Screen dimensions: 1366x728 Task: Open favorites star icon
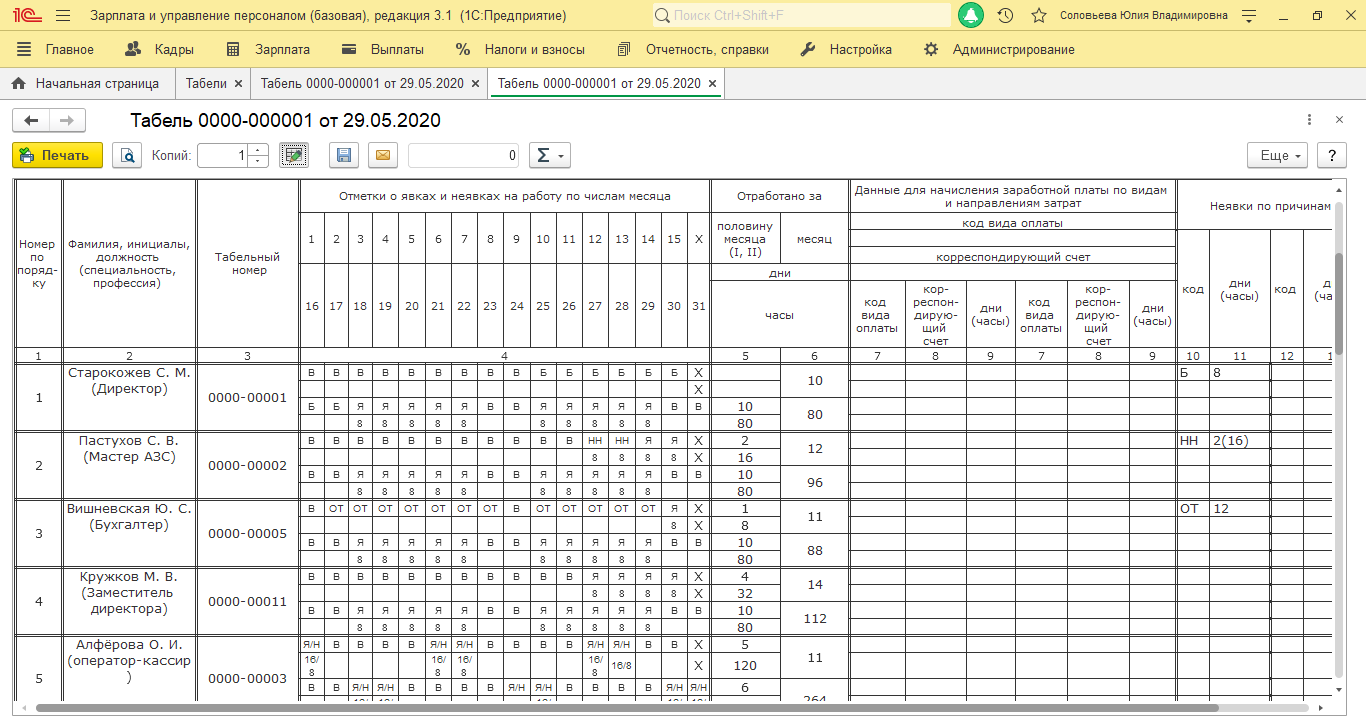coord(1039,16)
